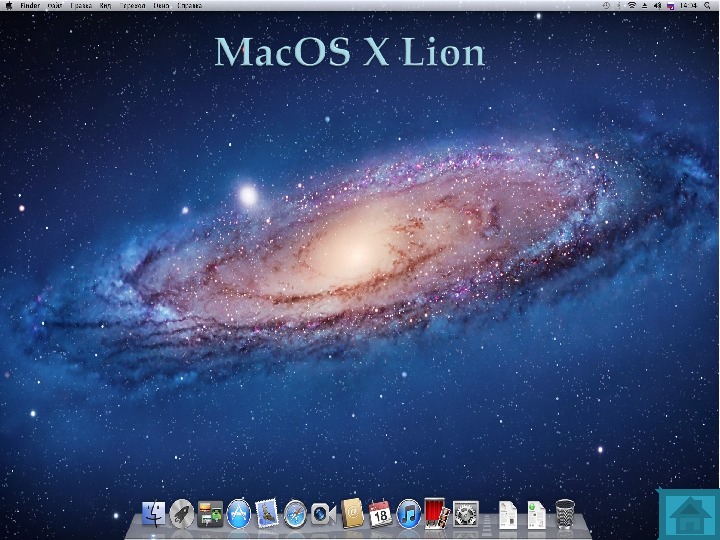The height and width of the screenshot is (540, 720).
Task: Open Mission Control in the Dock
Action: coord(210,514)
